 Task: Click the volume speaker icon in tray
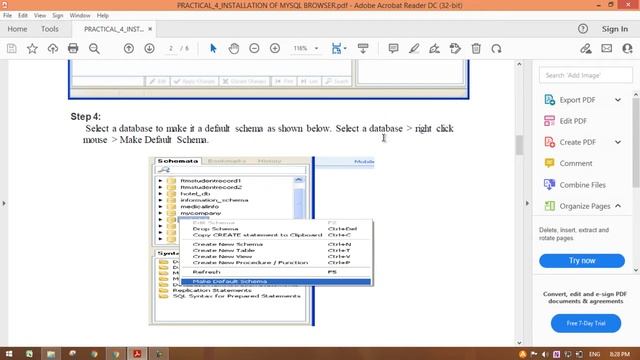click(544, 354)
